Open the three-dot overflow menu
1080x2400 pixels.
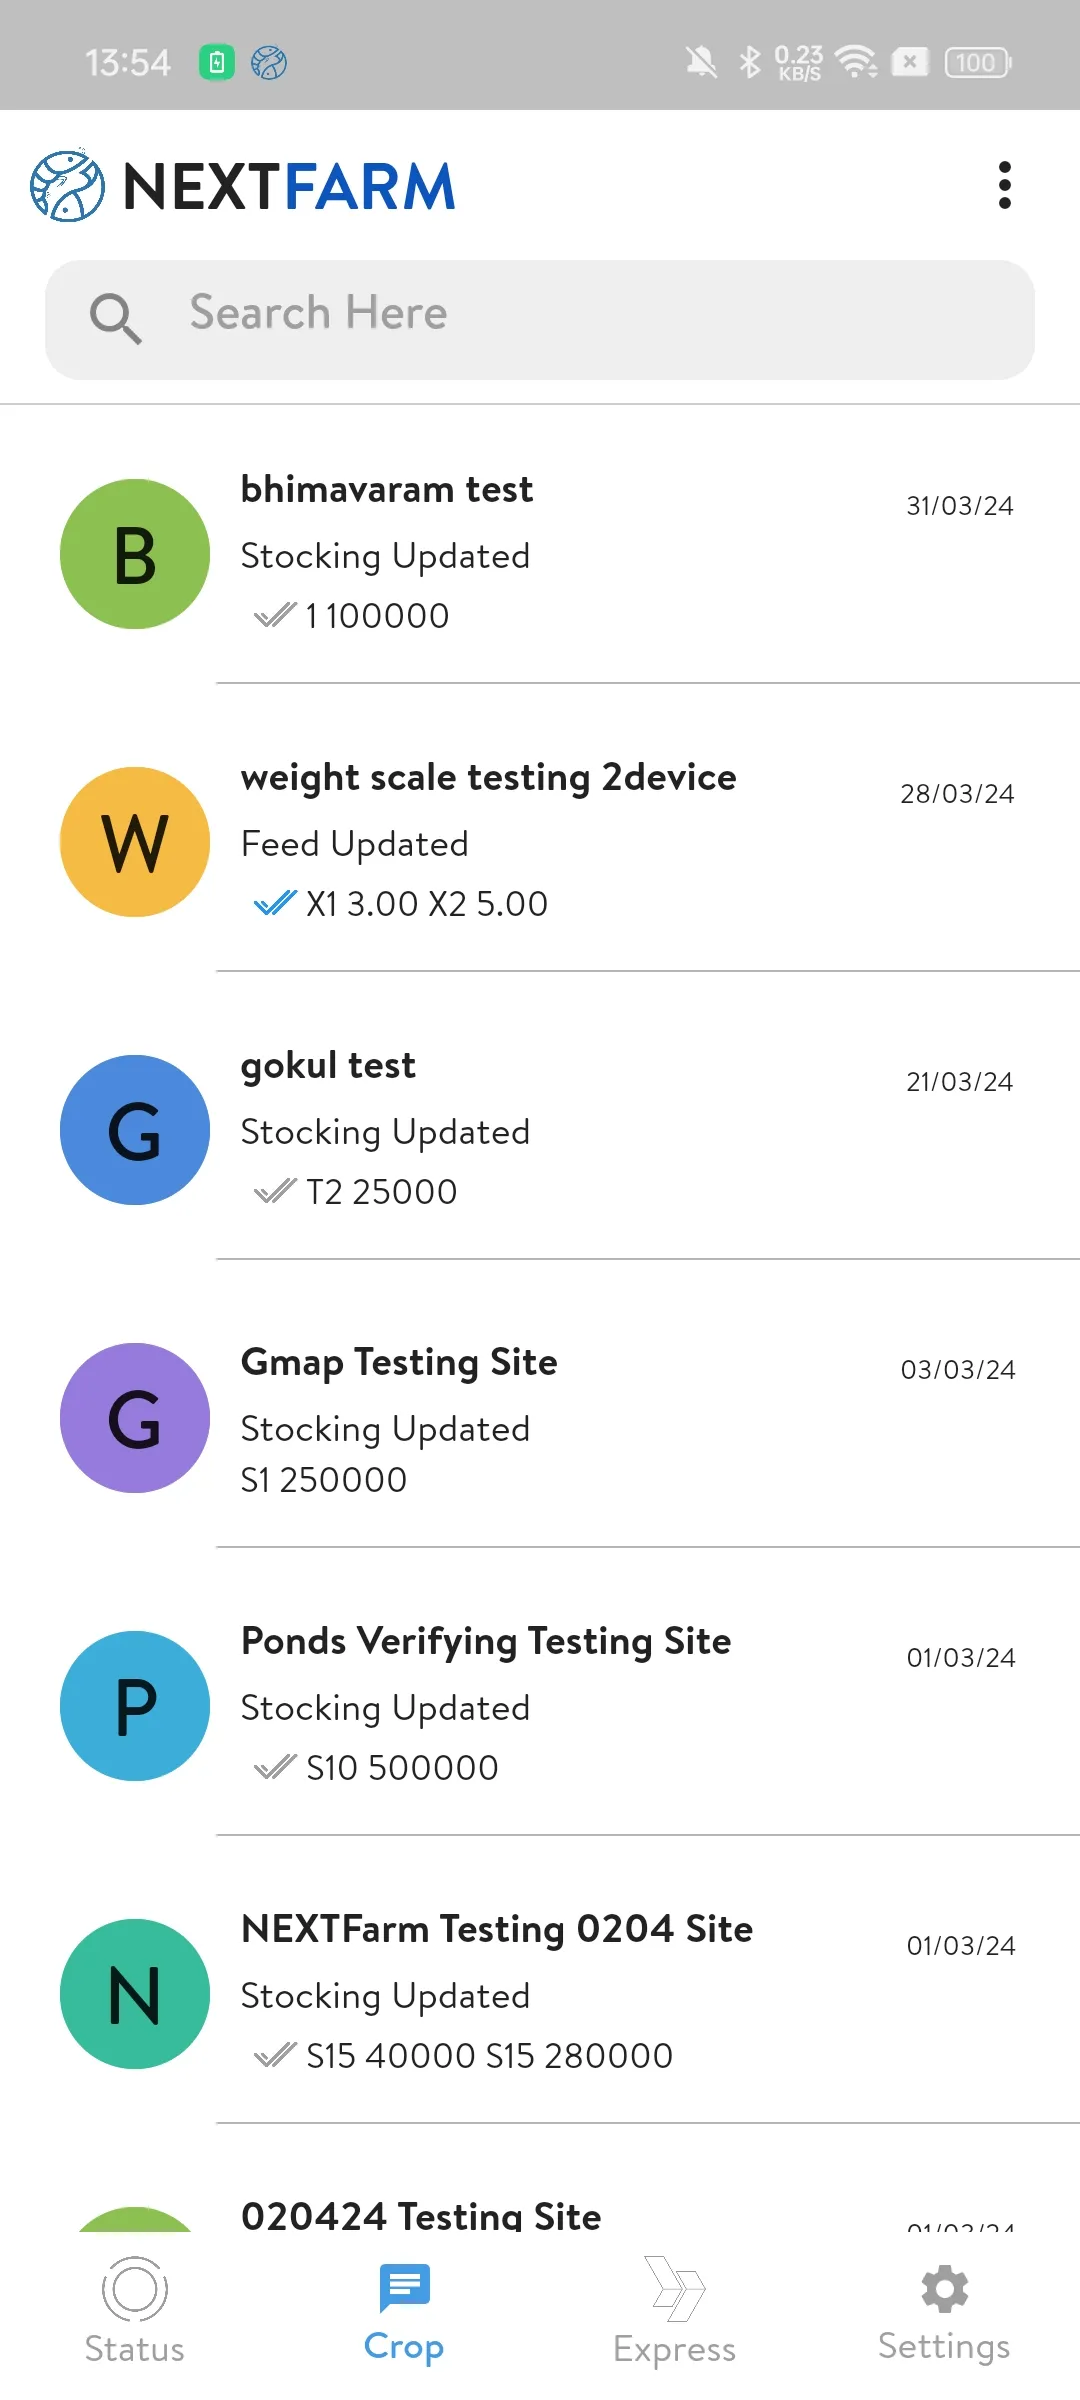(x=1004, y=185)
